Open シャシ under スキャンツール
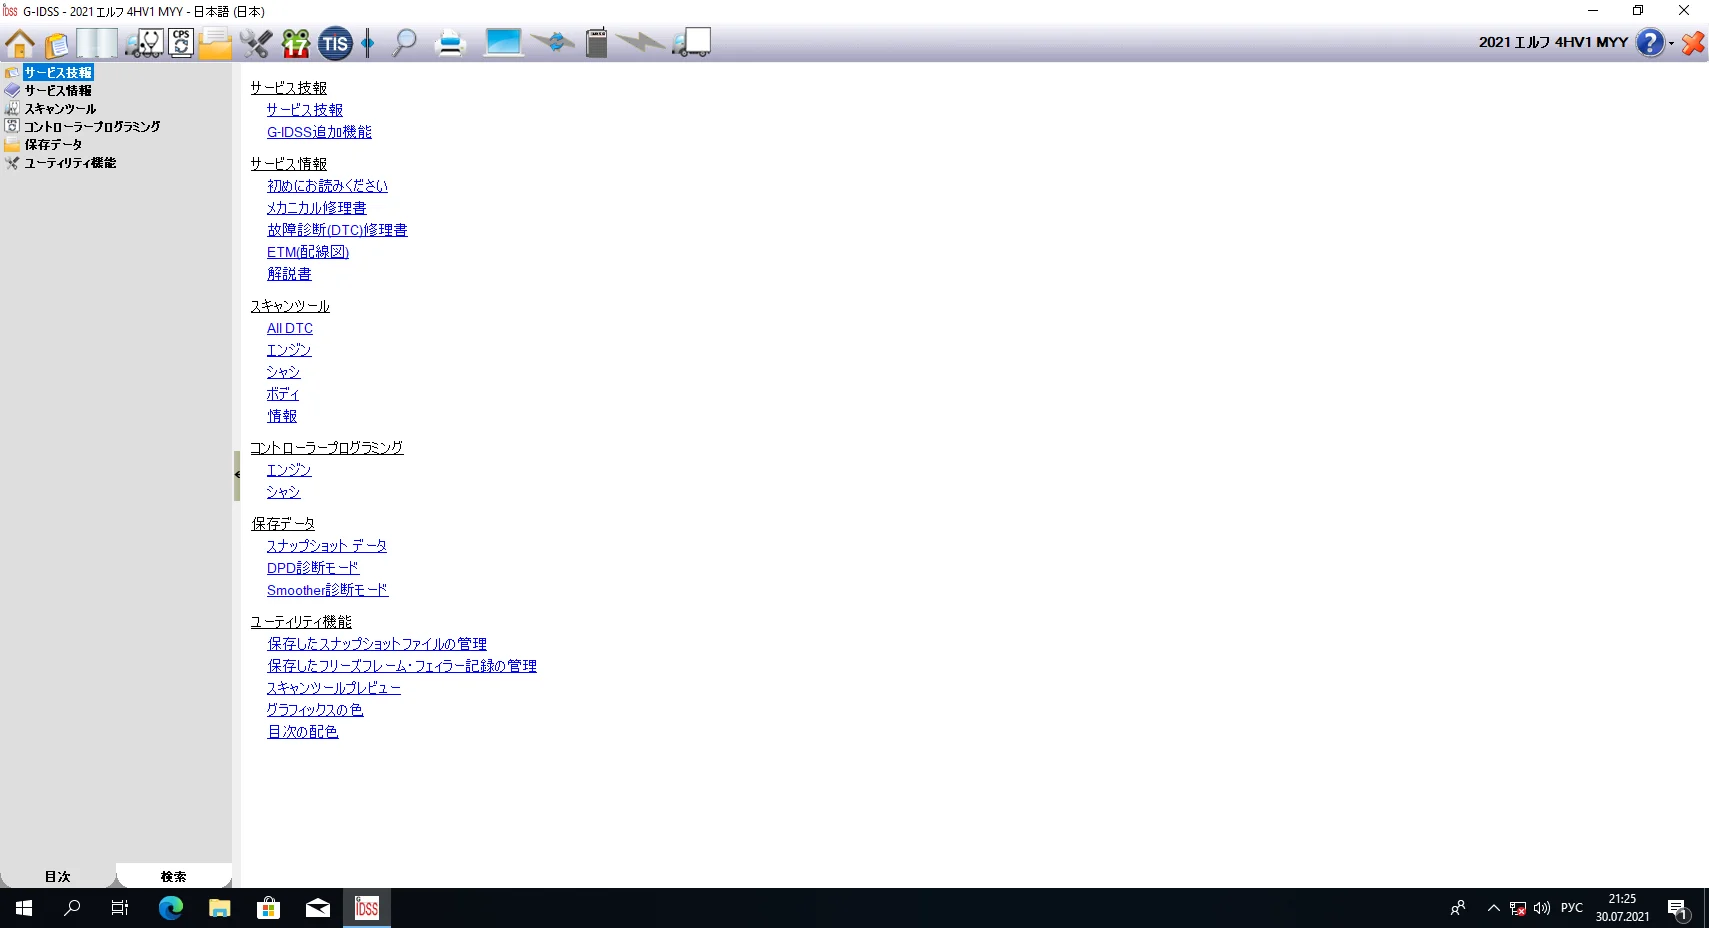1709x928 pixels. [283, 372]
